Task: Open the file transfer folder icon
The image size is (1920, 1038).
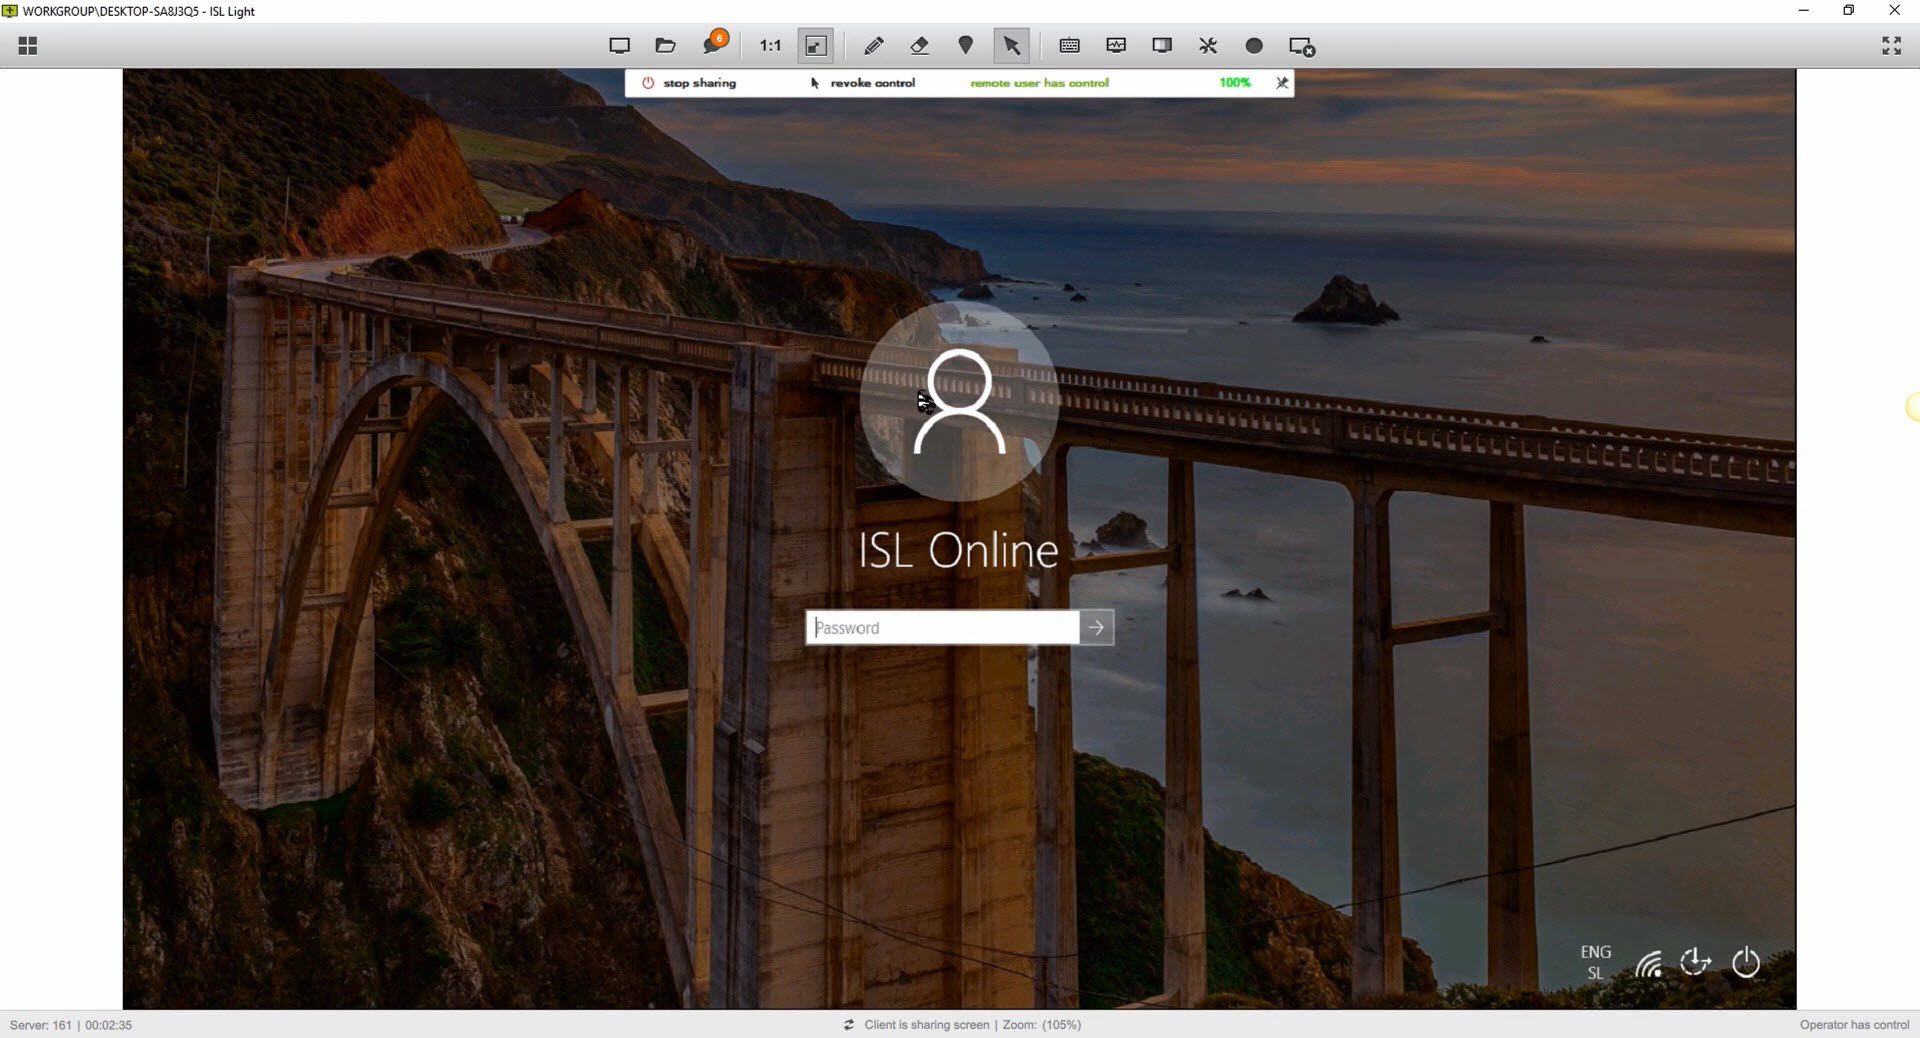Action: (x=665, y=45)
